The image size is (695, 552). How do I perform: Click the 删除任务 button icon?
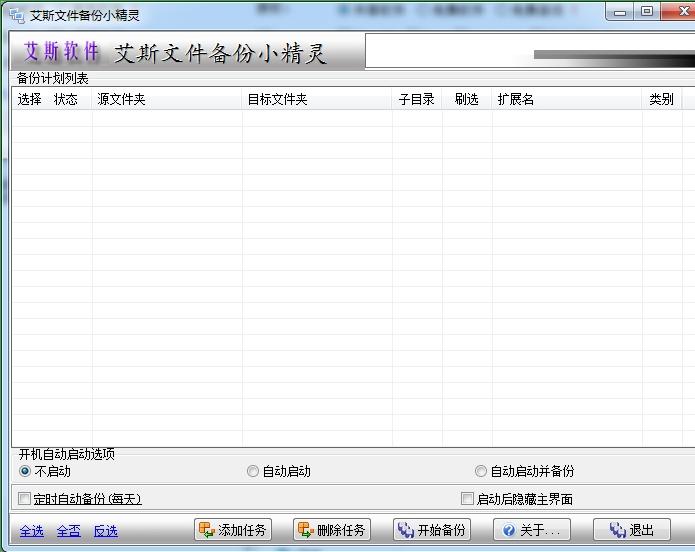click(305, 530)
